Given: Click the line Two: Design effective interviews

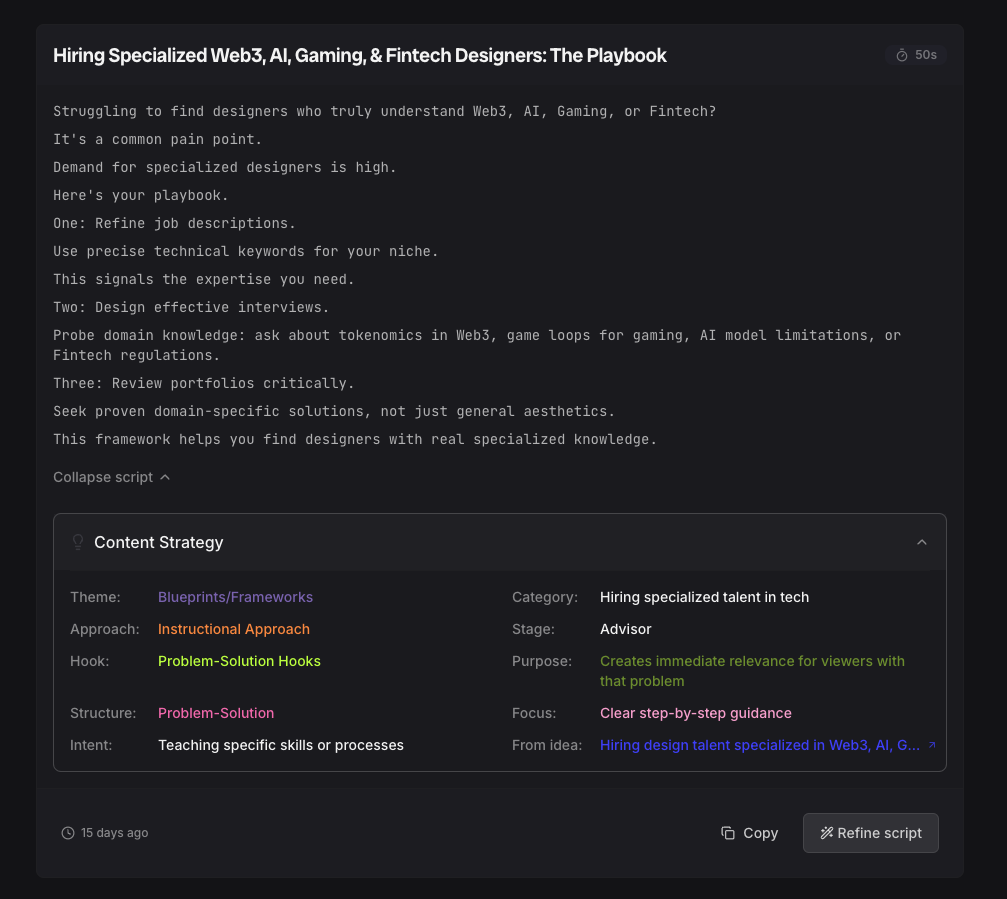Looking at the screenshot, I should tap(191, 308).
